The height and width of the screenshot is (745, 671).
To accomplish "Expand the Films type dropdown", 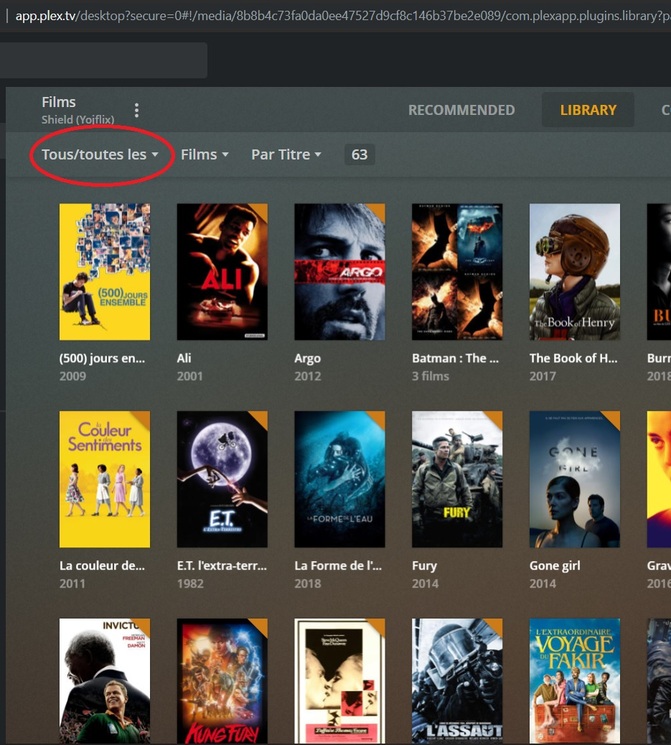I will 205,155.
